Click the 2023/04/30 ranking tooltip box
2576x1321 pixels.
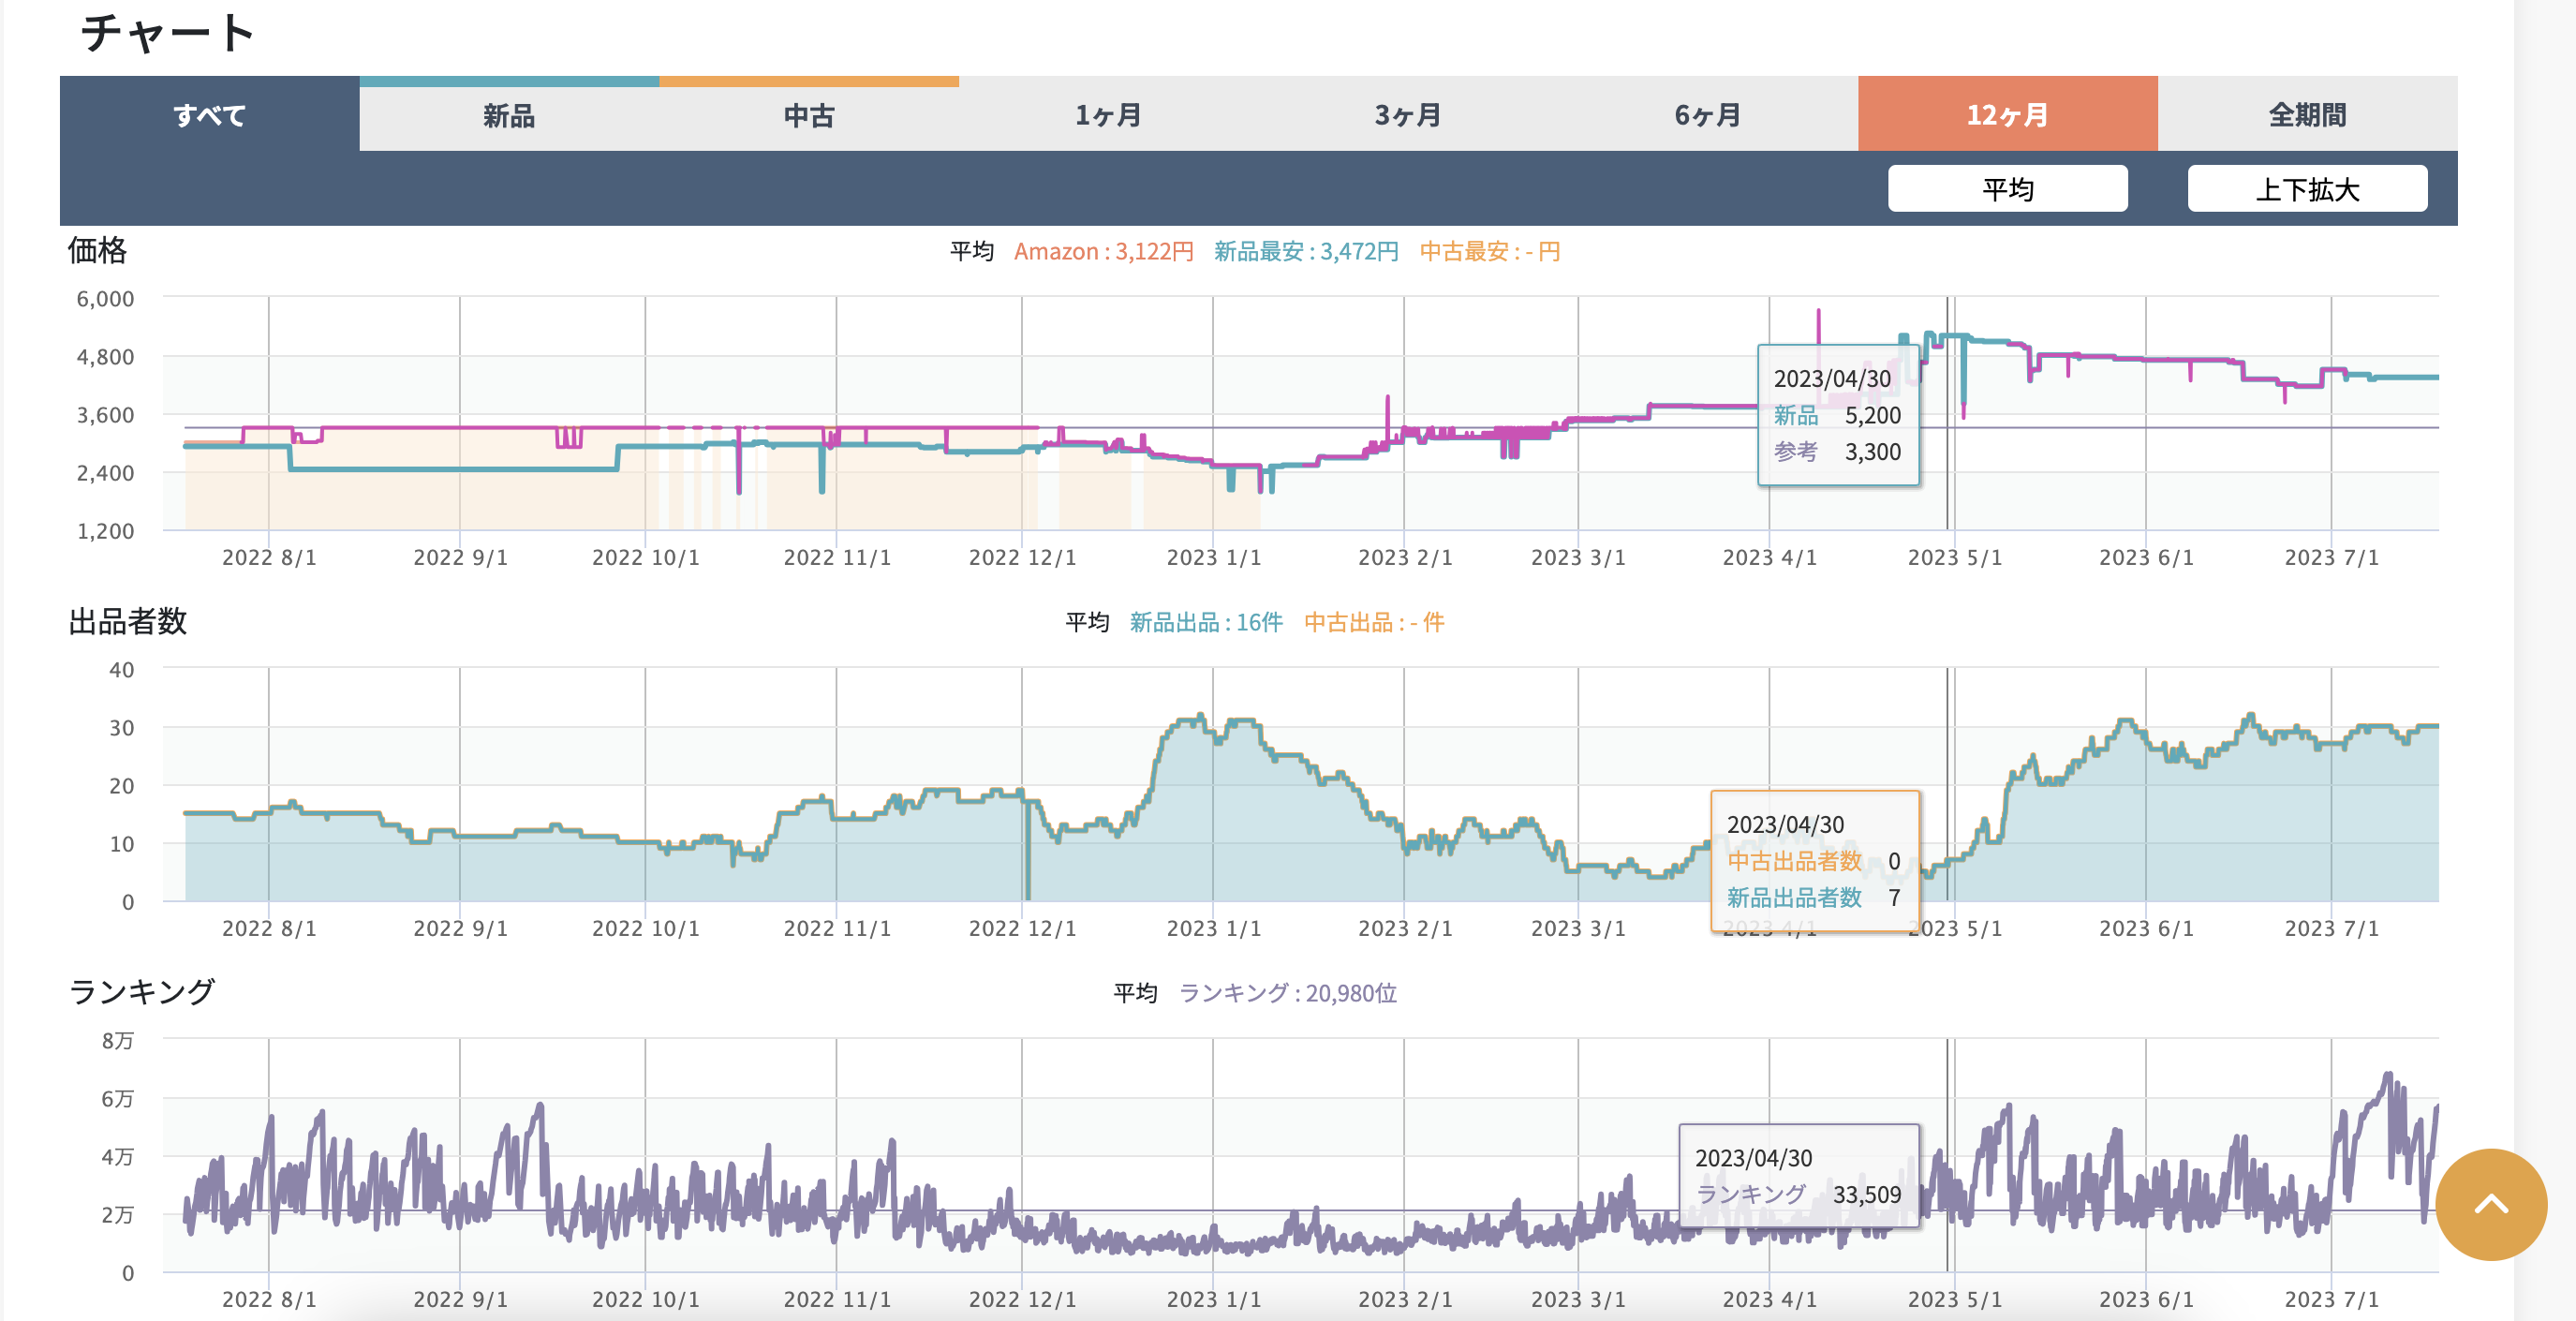[1798, 1176]
